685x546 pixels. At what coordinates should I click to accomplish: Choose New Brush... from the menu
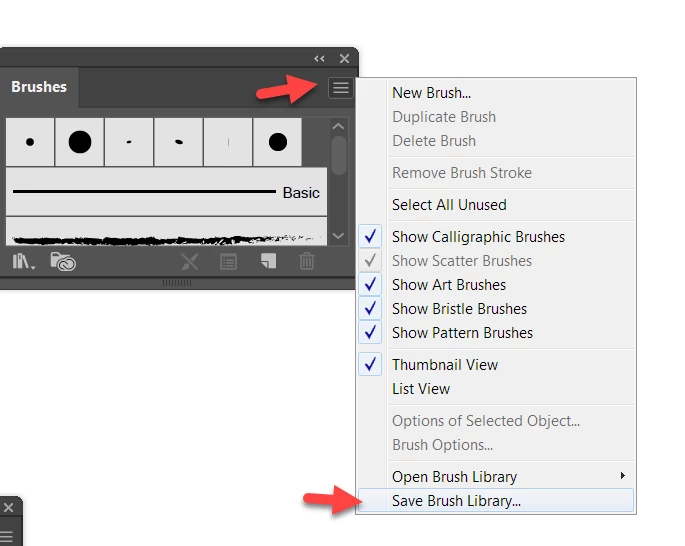click(495, 93)
